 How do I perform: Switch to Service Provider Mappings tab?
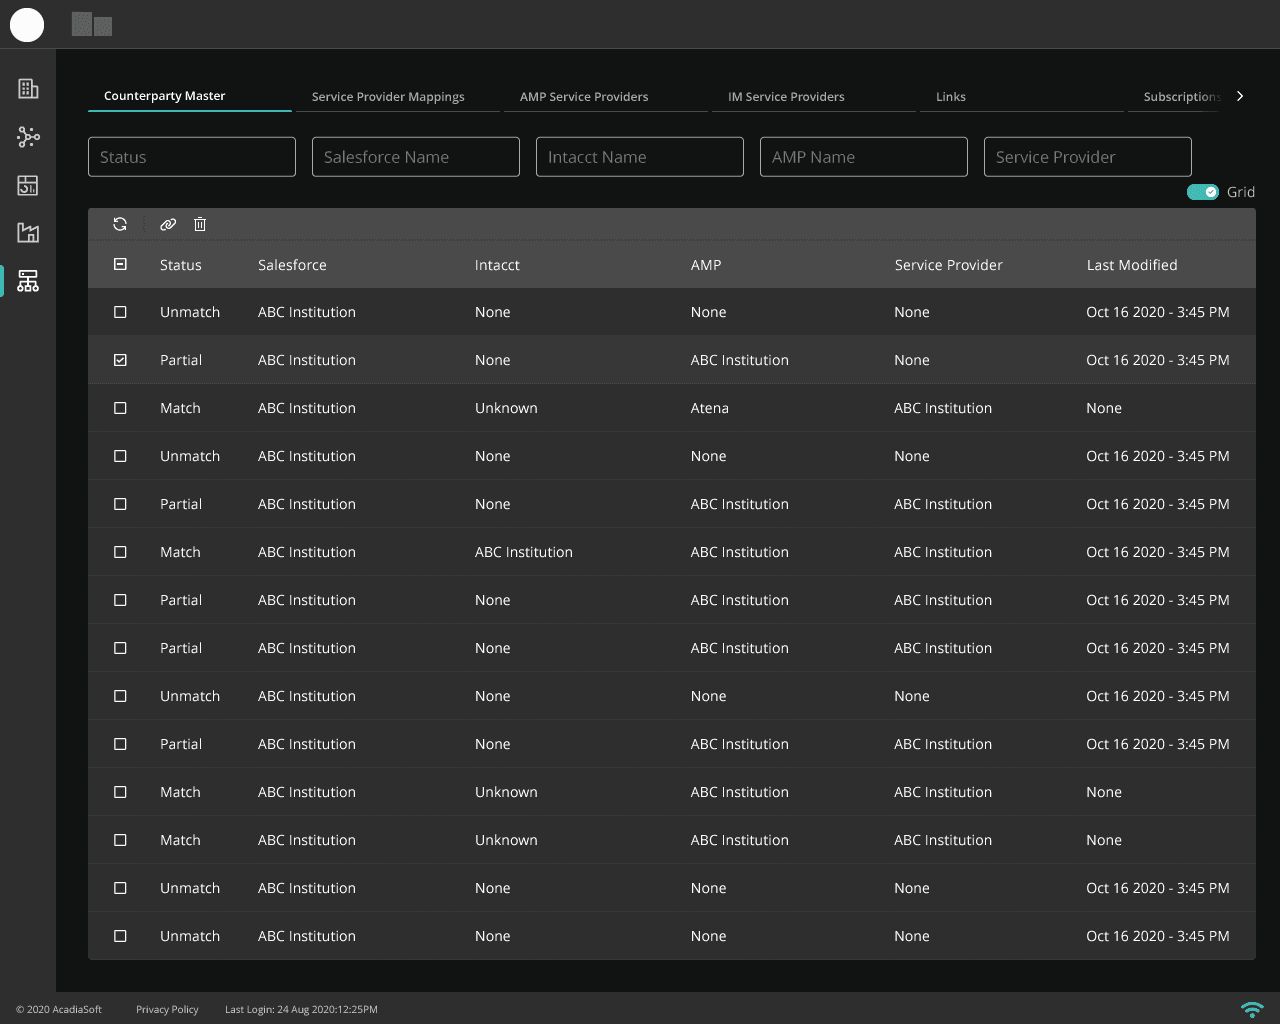(x=388, y=97)
